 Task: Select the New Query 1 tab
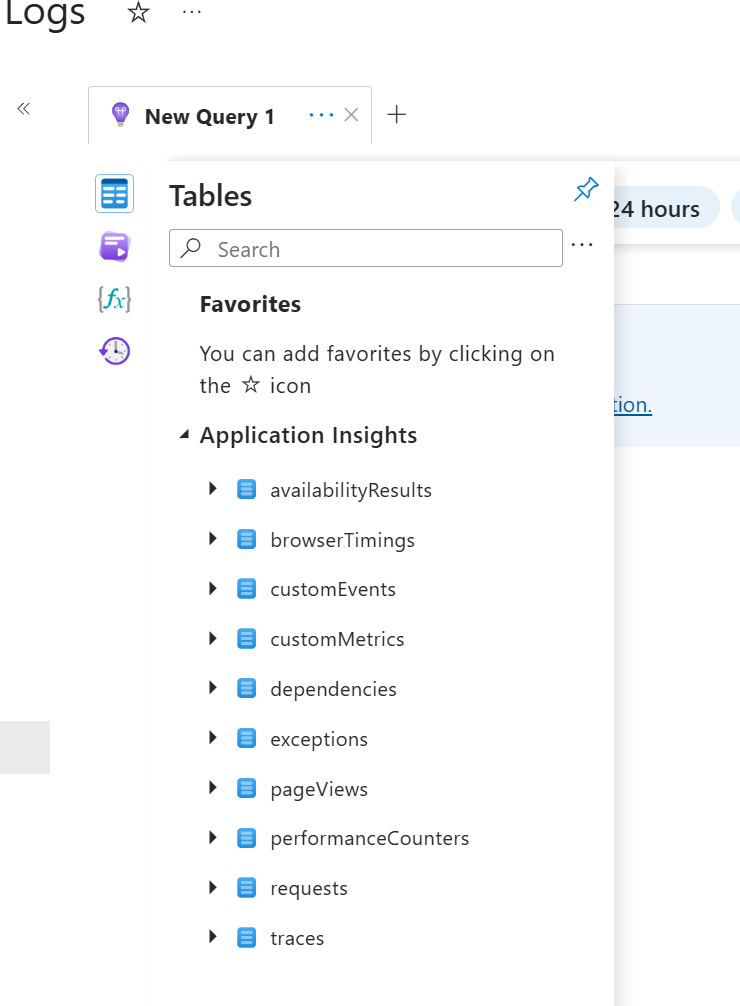[x=209, y=117]
